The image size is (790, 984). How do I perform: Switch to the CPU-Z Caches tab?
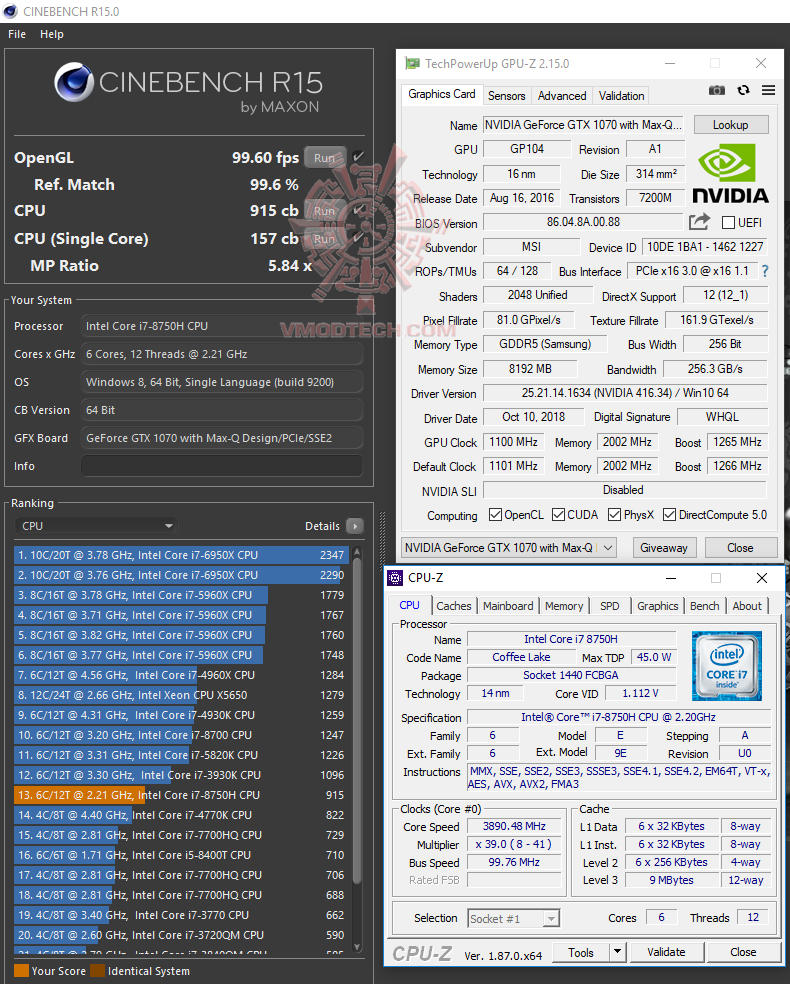point(454,606)
